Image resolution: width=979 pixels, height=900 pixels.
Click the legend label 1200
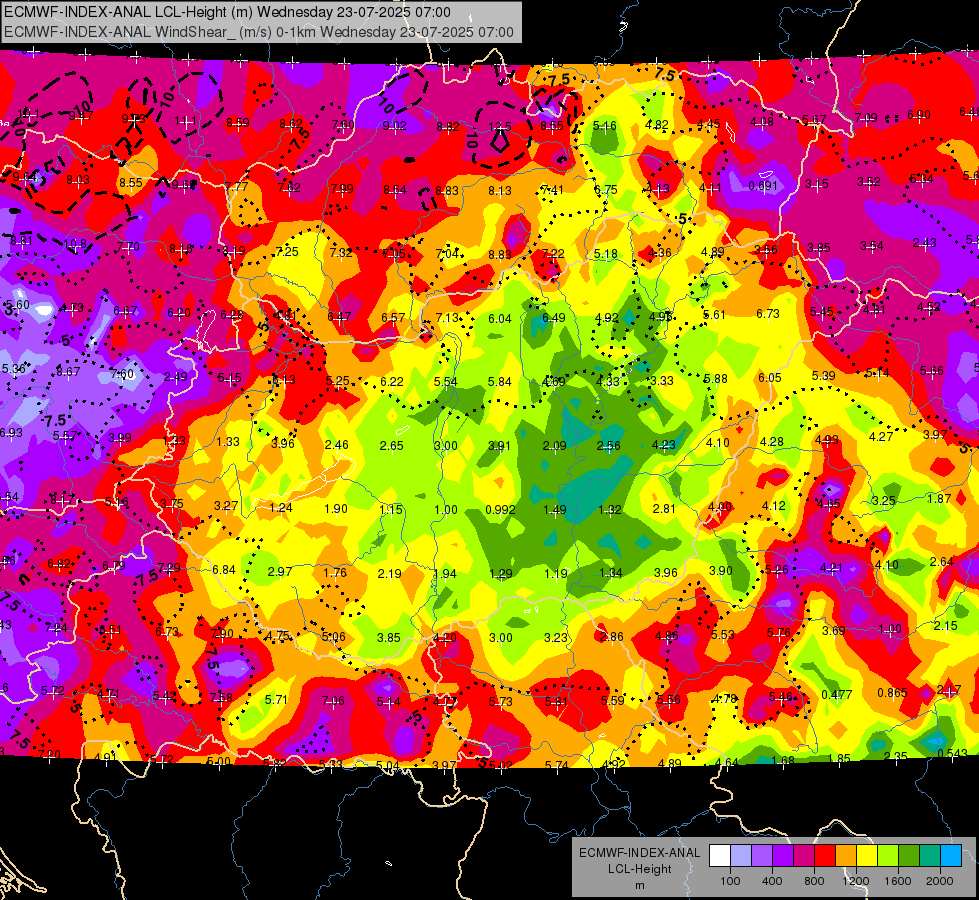coord(855,881)
